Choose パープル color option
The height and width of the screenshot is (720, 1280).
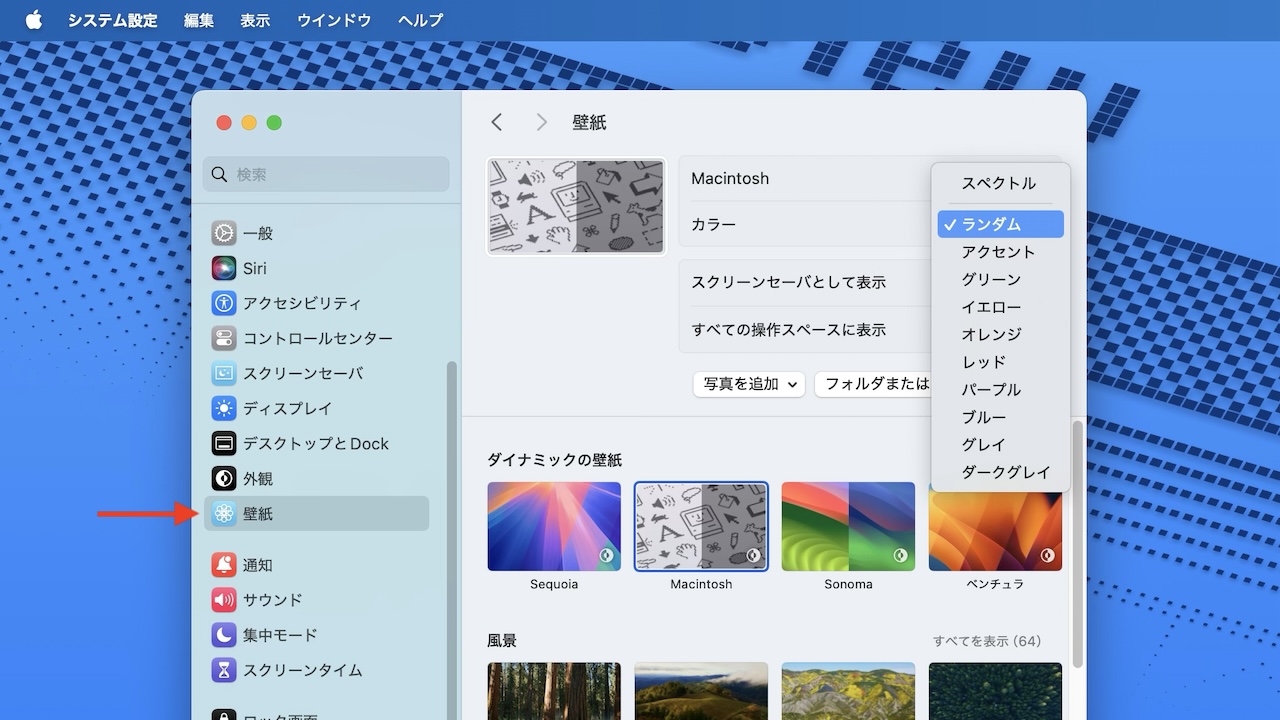coord(1000,389)
